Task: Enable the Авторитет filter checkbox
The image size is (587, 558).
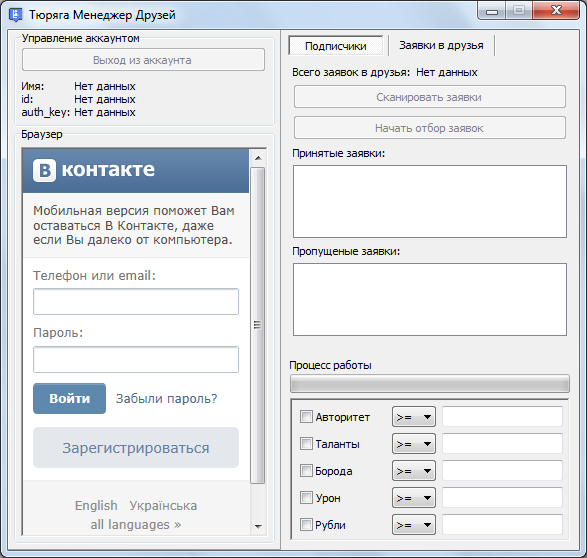Action: (x=306, y=417)
